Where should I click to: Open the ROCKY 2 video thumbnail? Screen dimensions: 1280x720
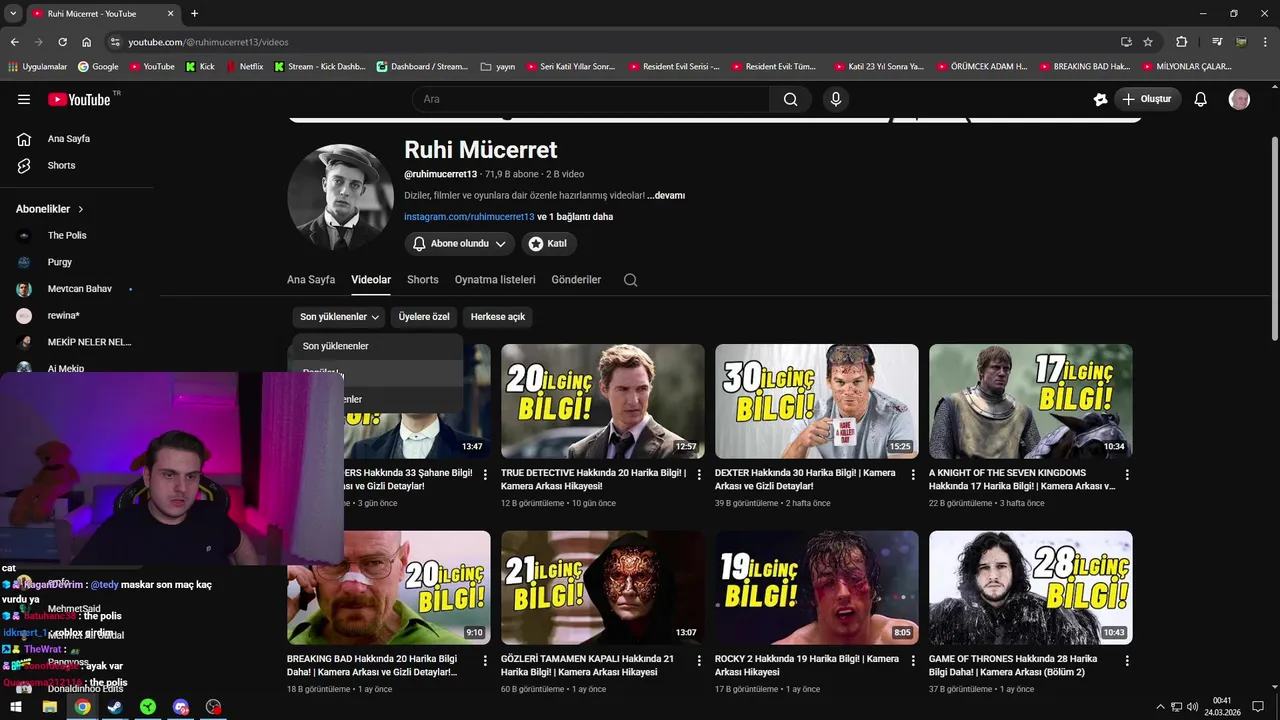[817, 587]
